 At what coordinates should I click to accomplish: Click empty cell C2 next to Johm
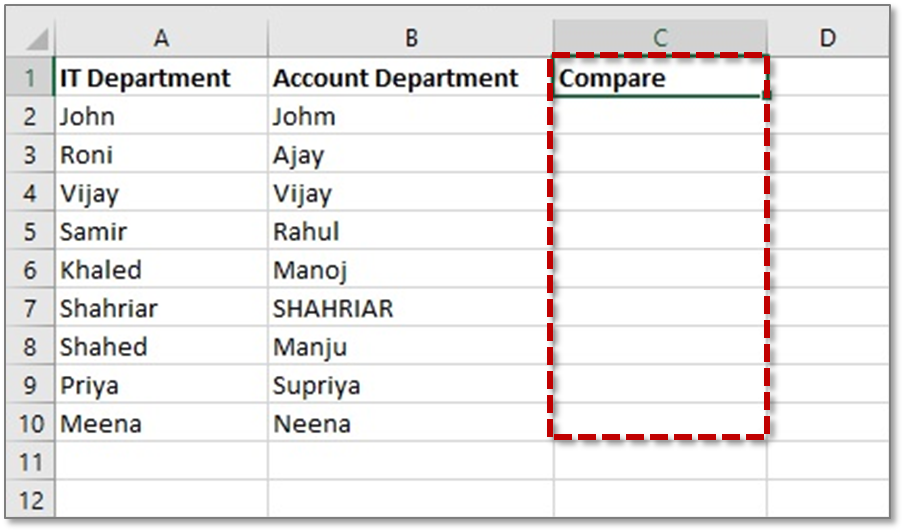point(660,115)
